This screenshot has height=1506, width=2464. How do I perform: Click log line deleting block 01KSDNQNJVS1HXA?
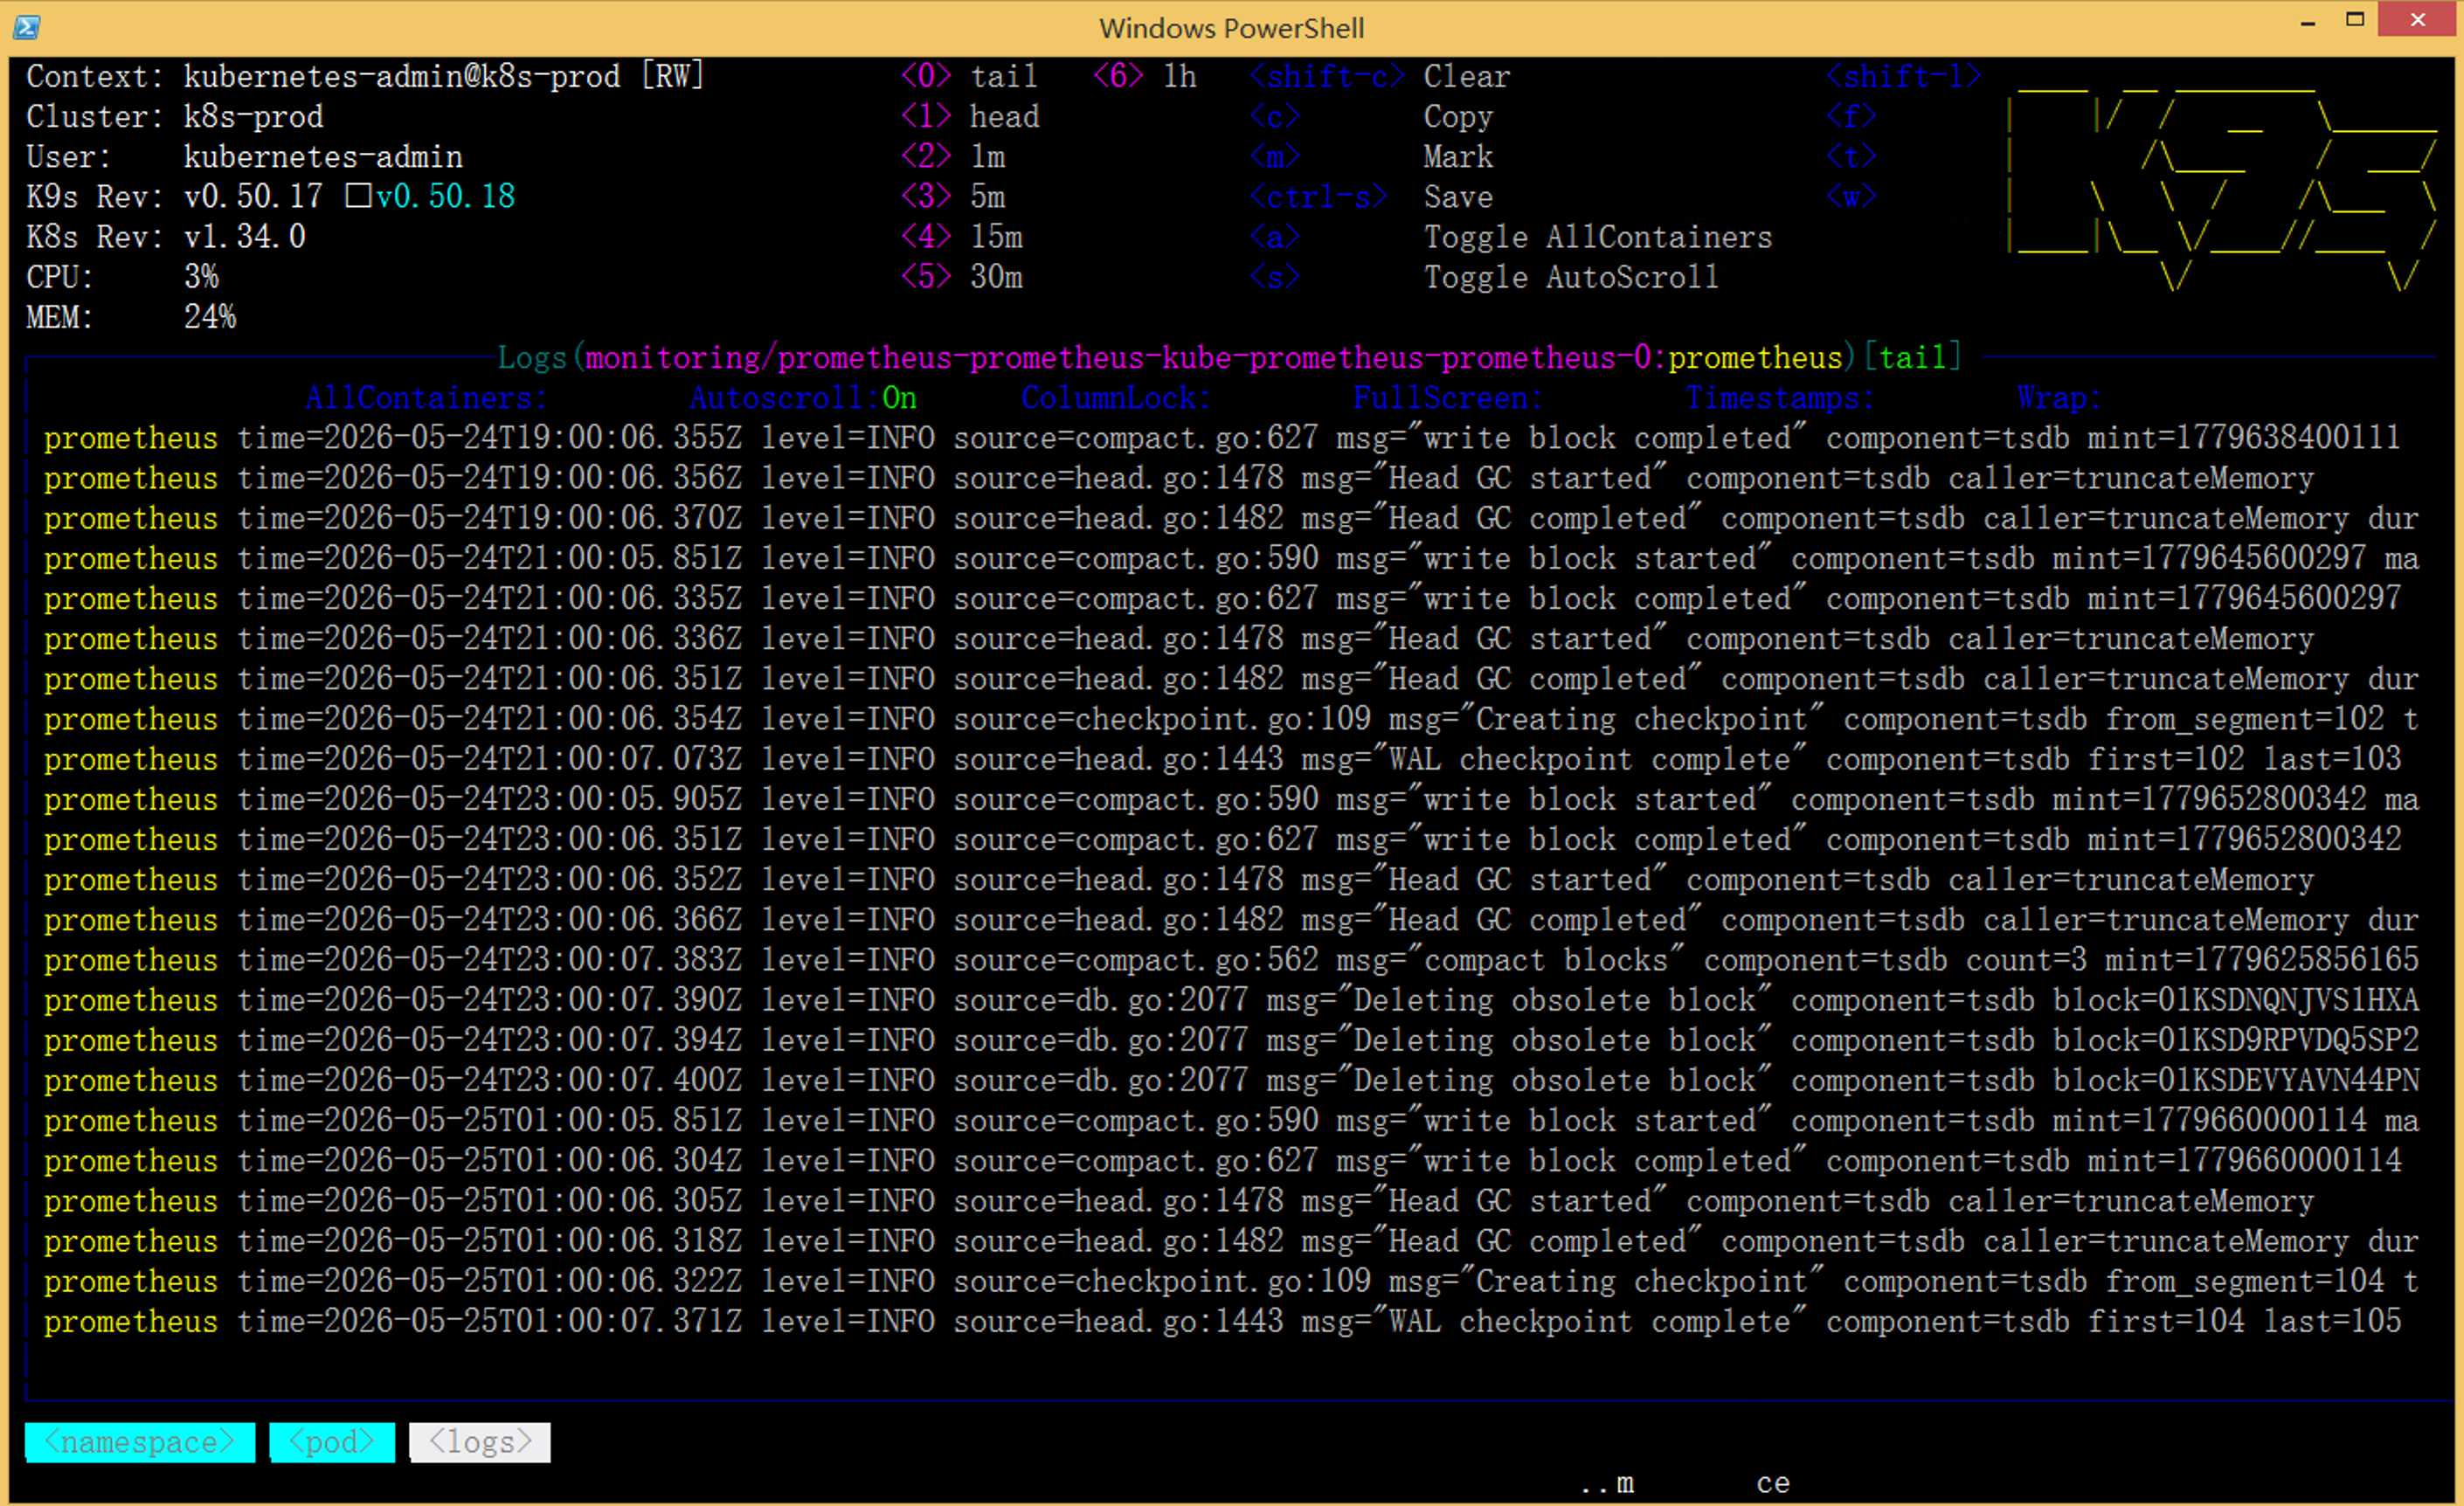1231,1000
